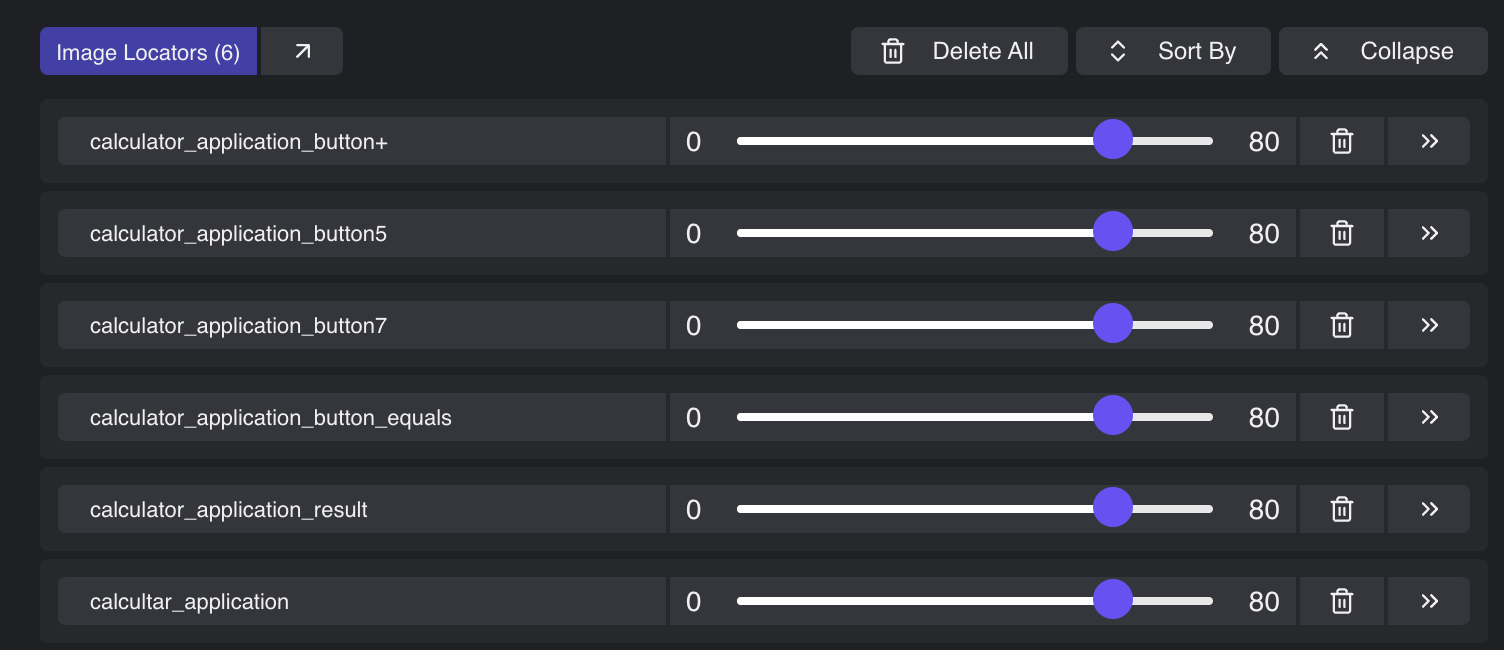Open the external arrow icon beside Image Locators
Viewport: 1504px width, 650px height.
coord(302,51)
